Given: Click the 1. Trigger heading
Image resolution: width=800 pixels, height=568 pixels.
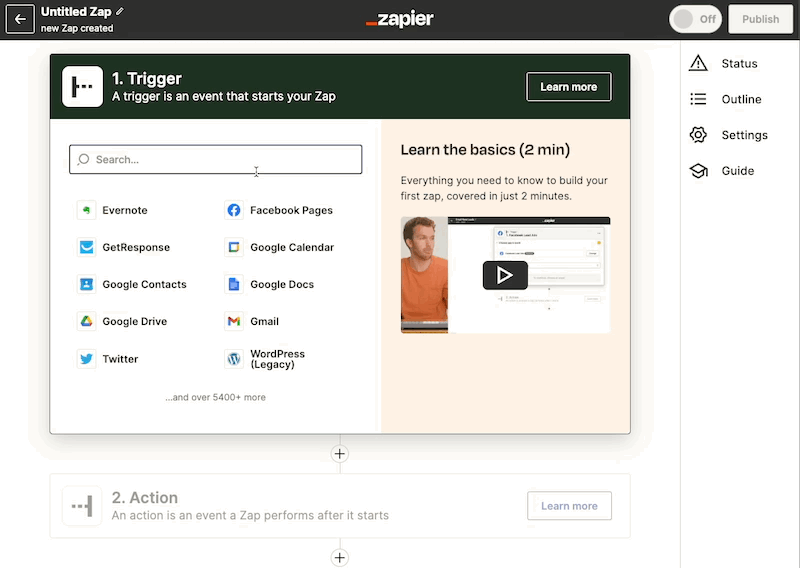Looking at the screenshot, I should click(147, 79).
